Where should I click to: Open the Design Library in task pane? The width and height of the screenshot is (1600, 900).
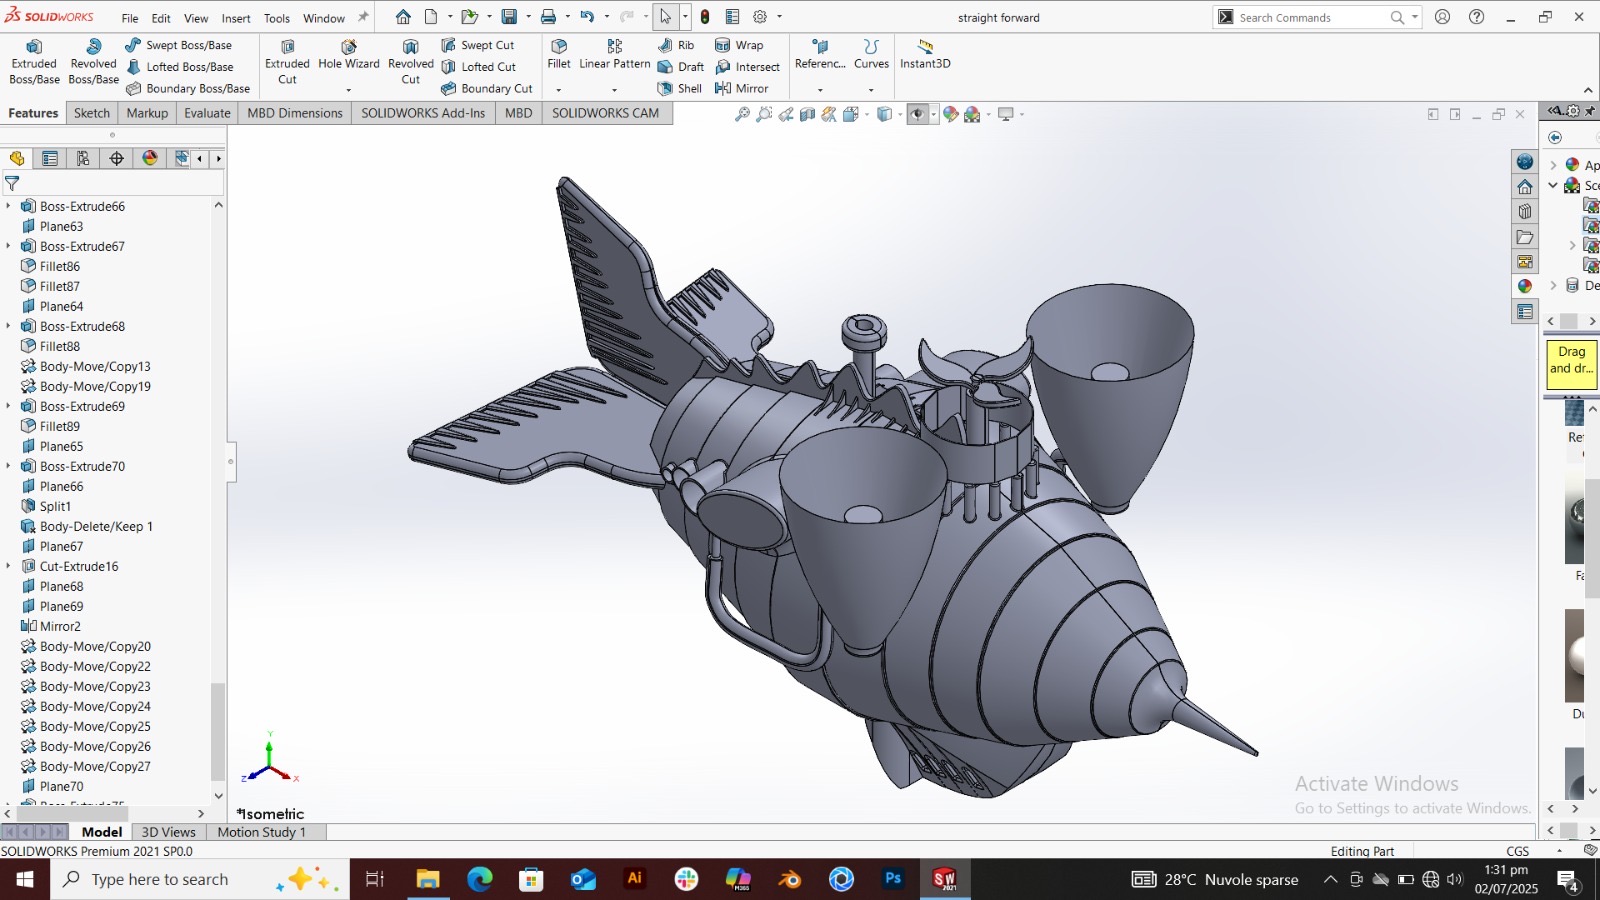pyautogui.click(x=1524, y=212)
